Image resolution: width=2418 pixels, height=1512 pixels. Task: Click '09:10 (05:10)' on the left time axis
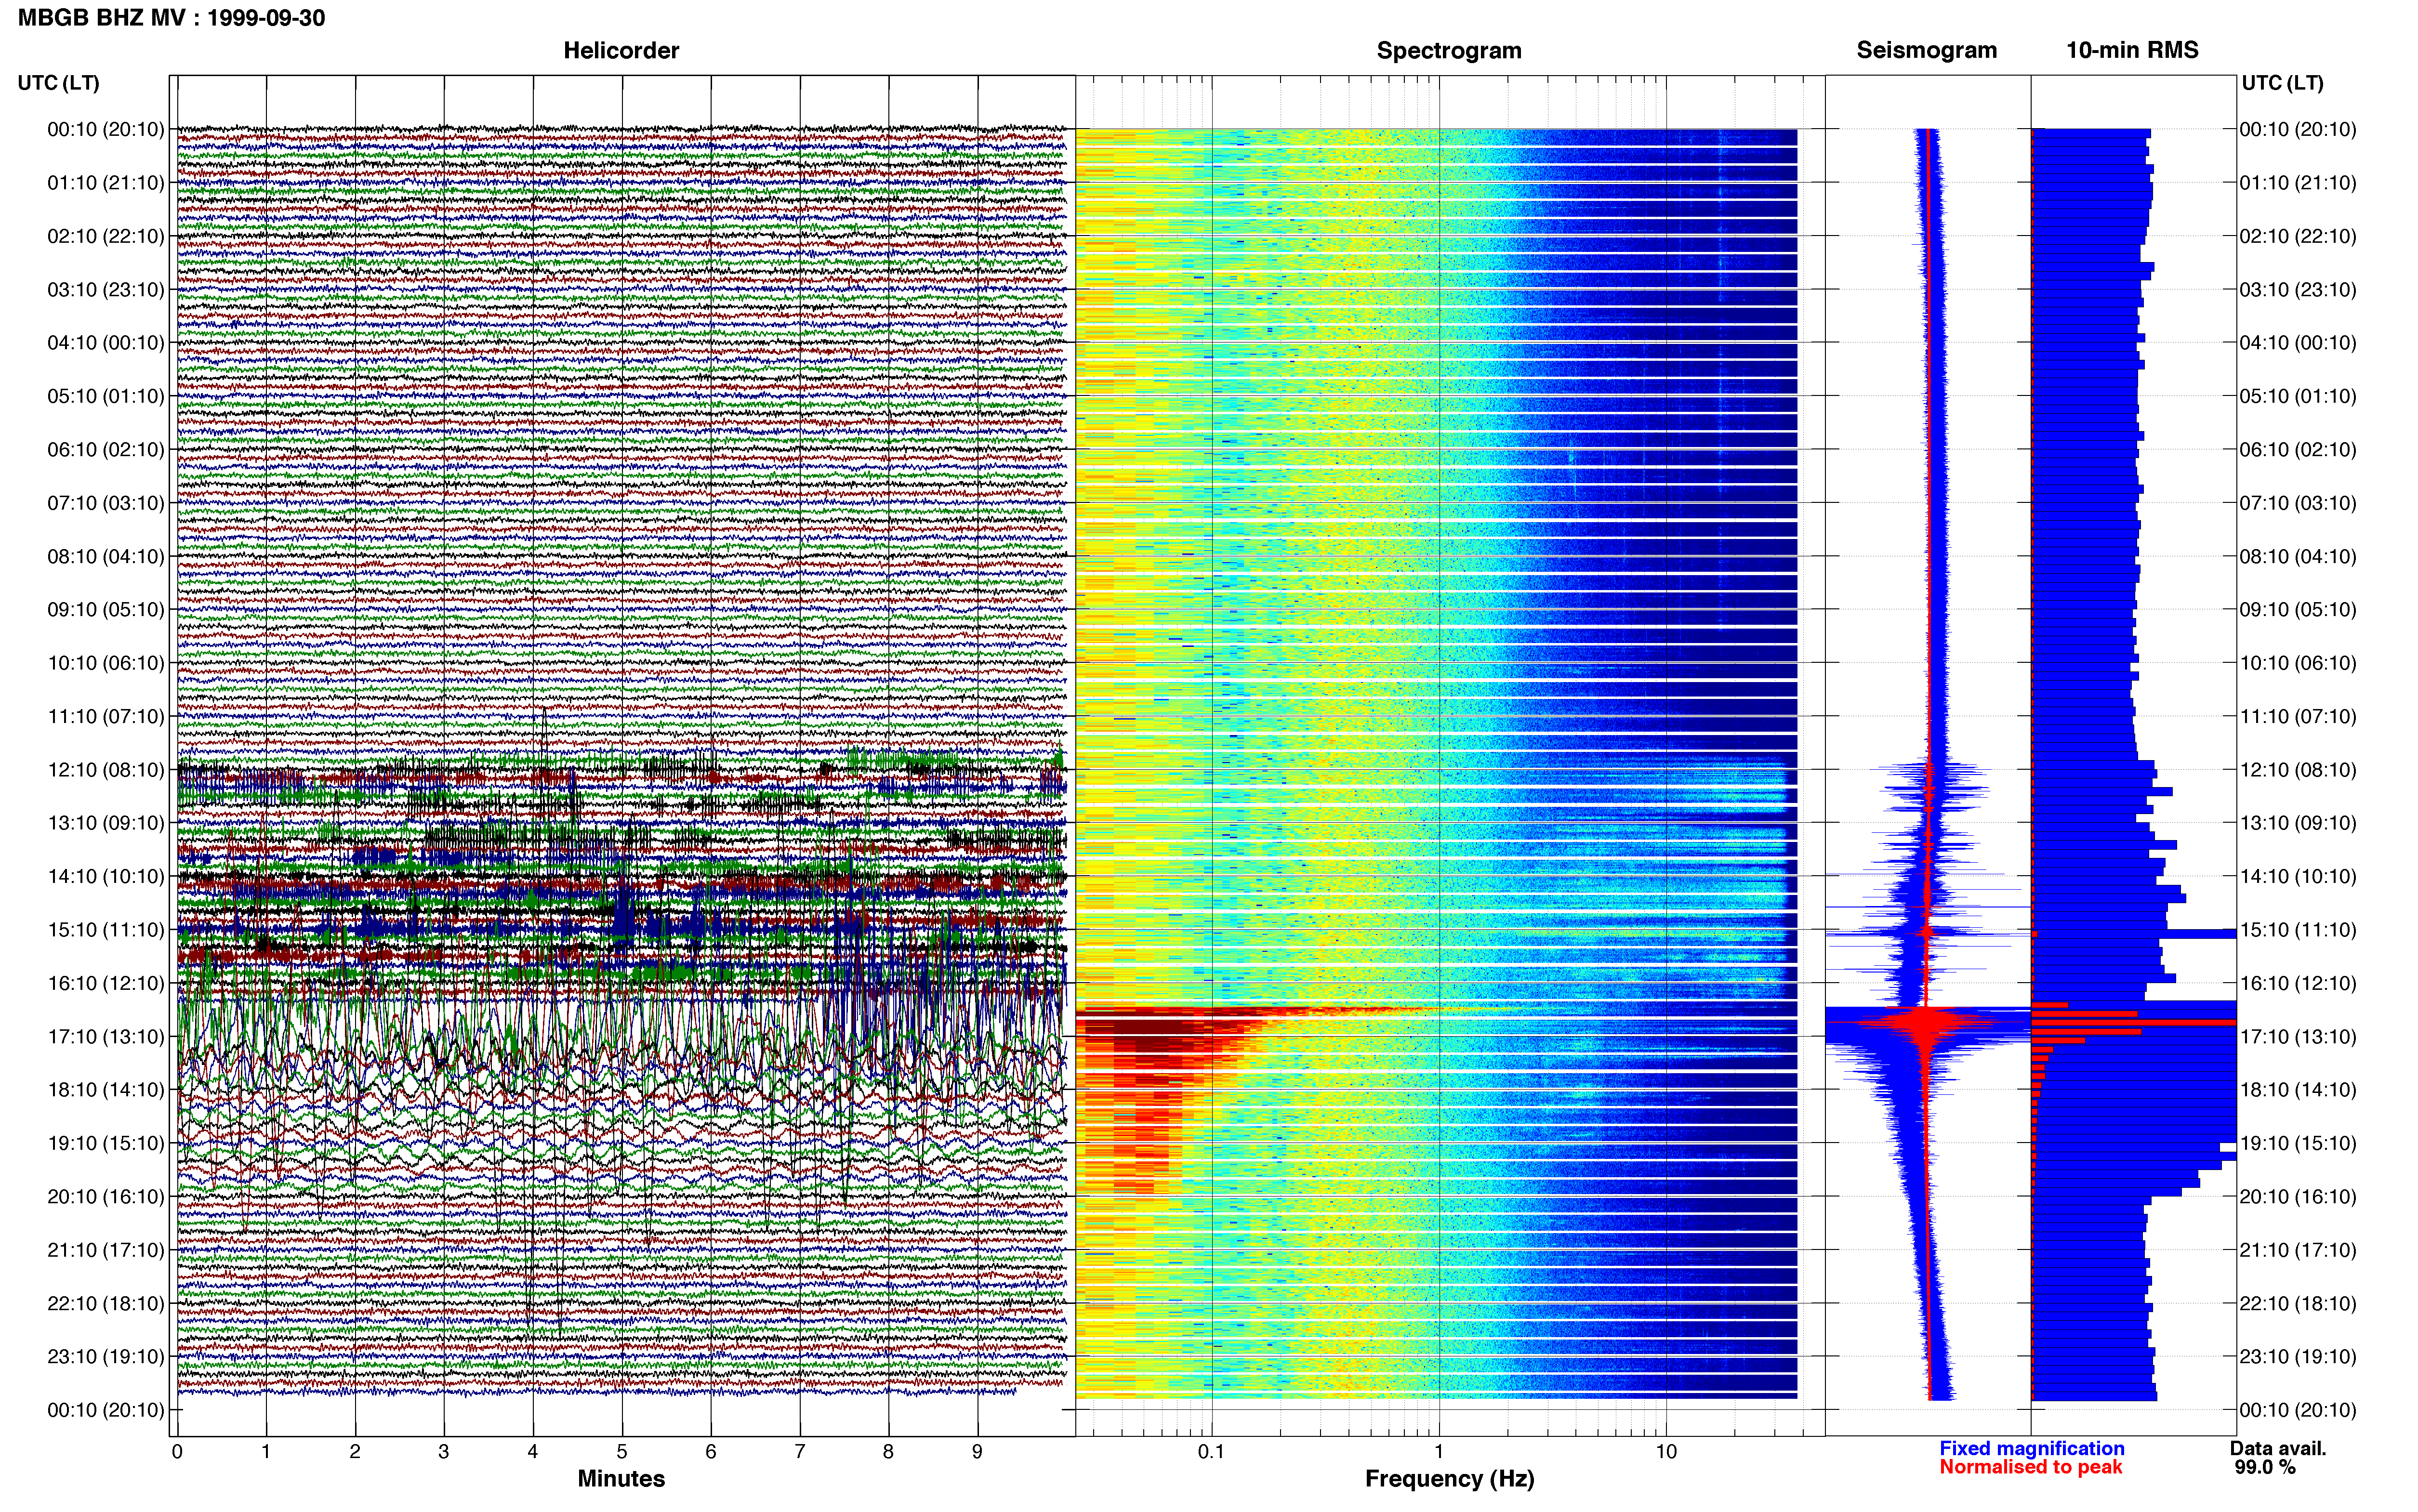coord(106,610)
